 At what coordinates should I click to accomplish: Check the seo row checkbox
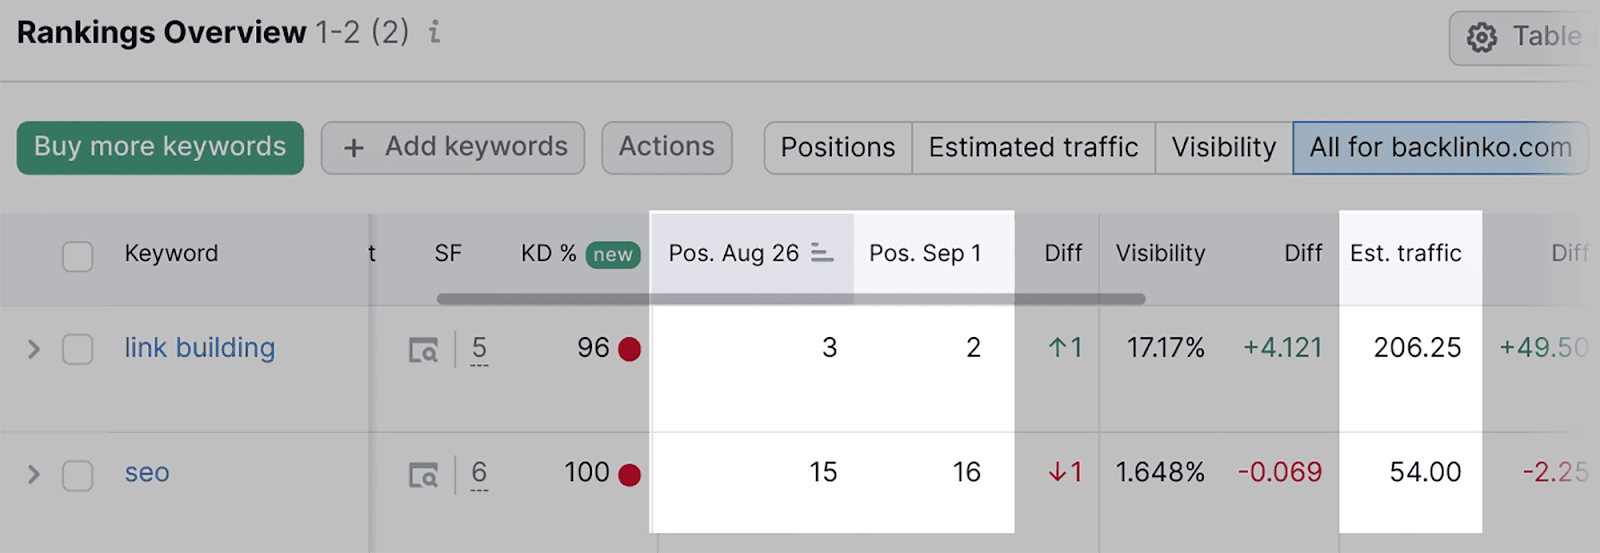77,475
